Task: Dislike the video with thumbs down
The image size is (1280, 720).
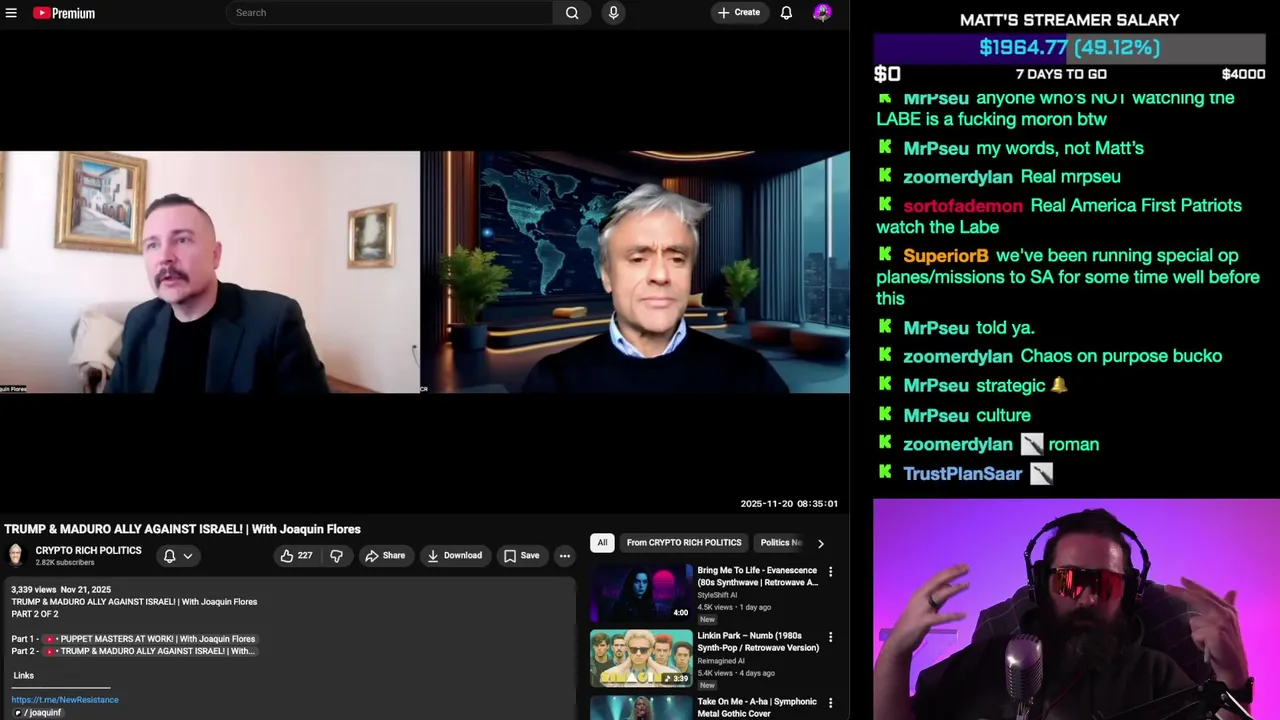Action: [x=336, y=556]
